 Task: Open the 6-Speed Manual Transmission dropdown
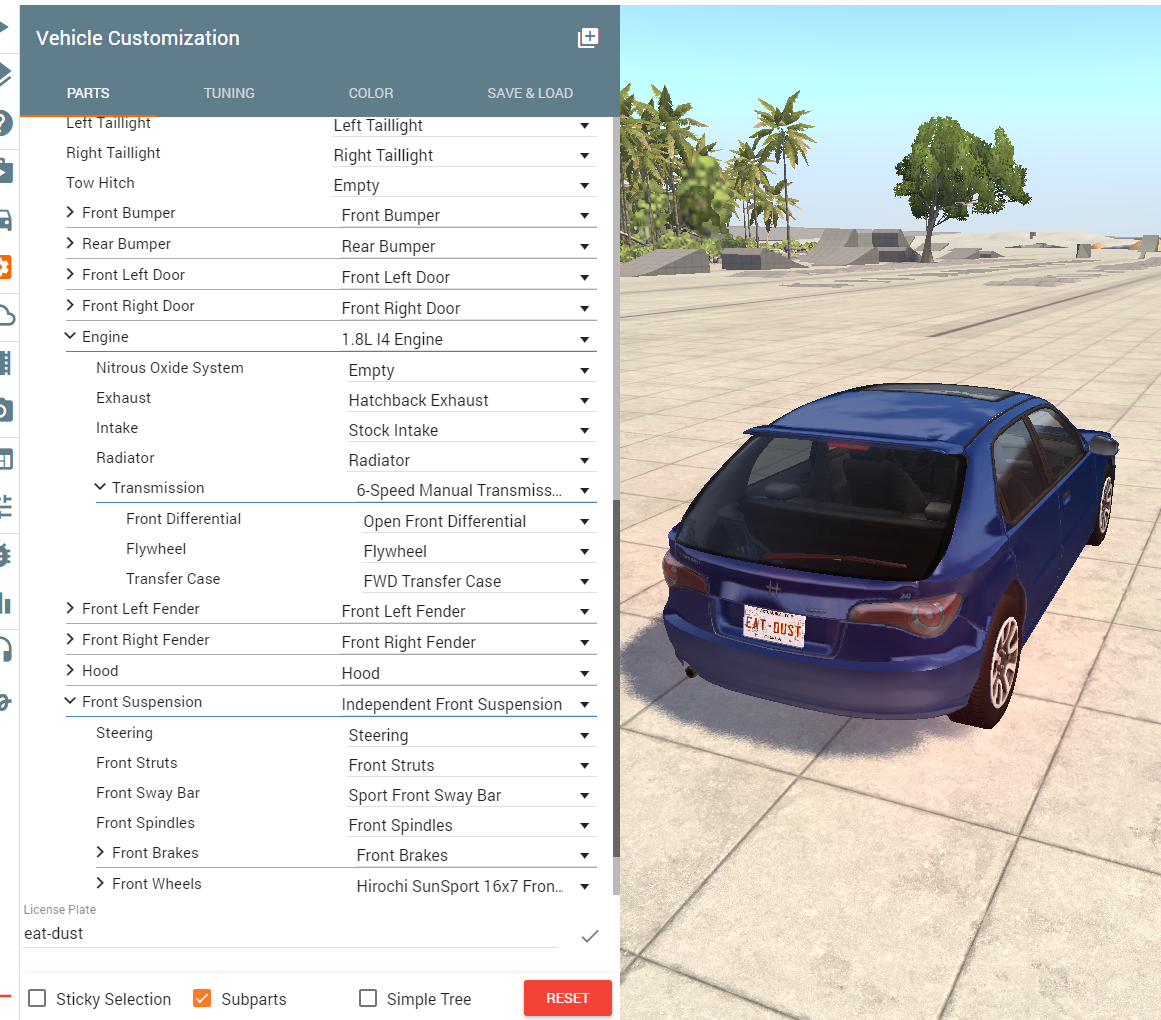475,491
